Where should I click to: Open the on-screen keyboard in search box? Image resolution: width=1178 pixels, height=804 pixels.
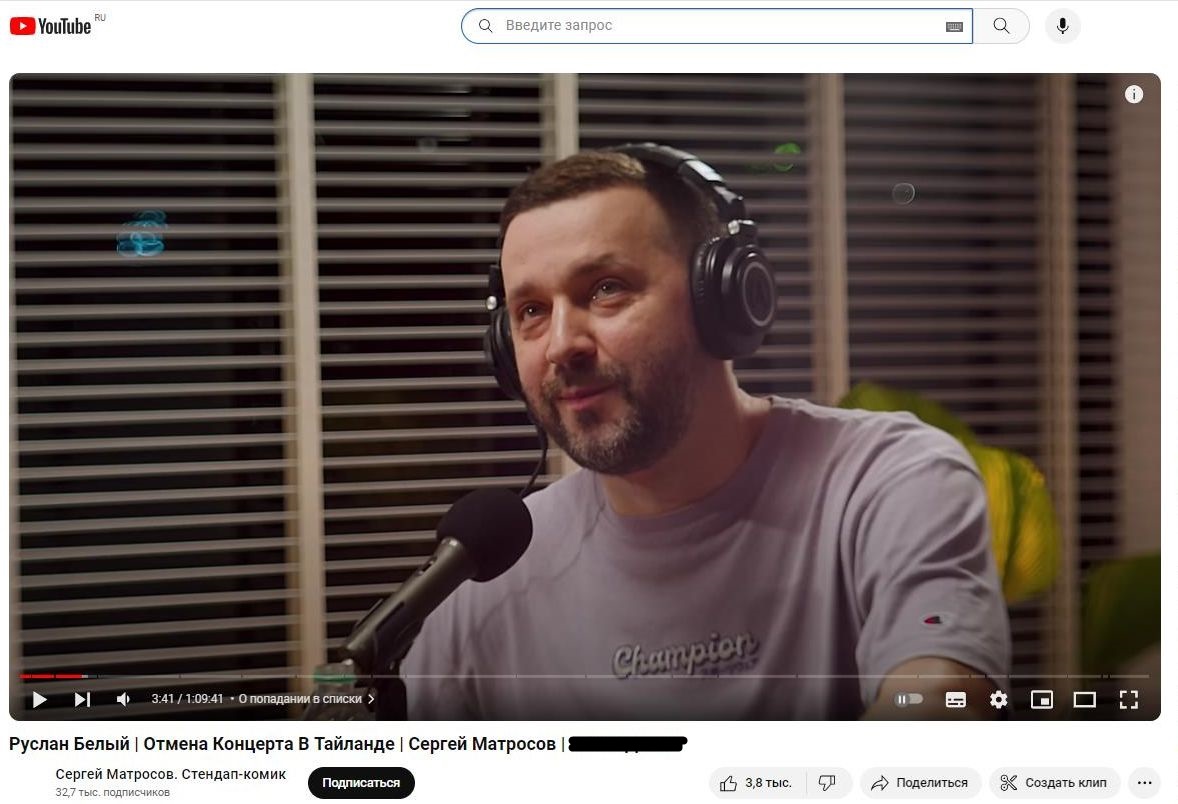coord(954,27)
